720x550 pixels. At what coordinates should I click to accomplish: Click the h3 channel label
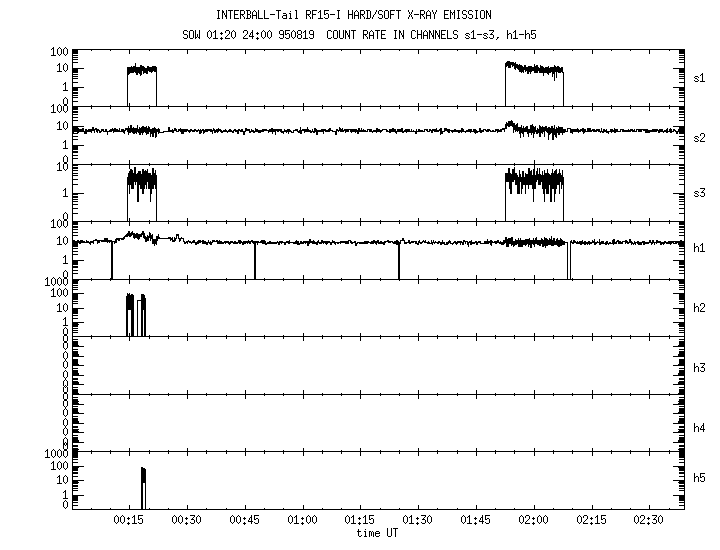click(x=700, y=368)
